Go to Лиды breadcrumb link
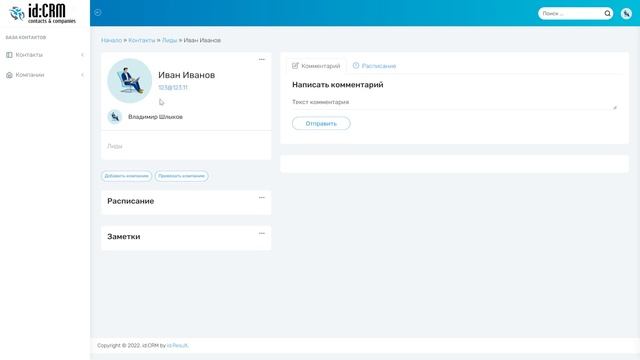This screenshot has width=640, height=360. 169,40
